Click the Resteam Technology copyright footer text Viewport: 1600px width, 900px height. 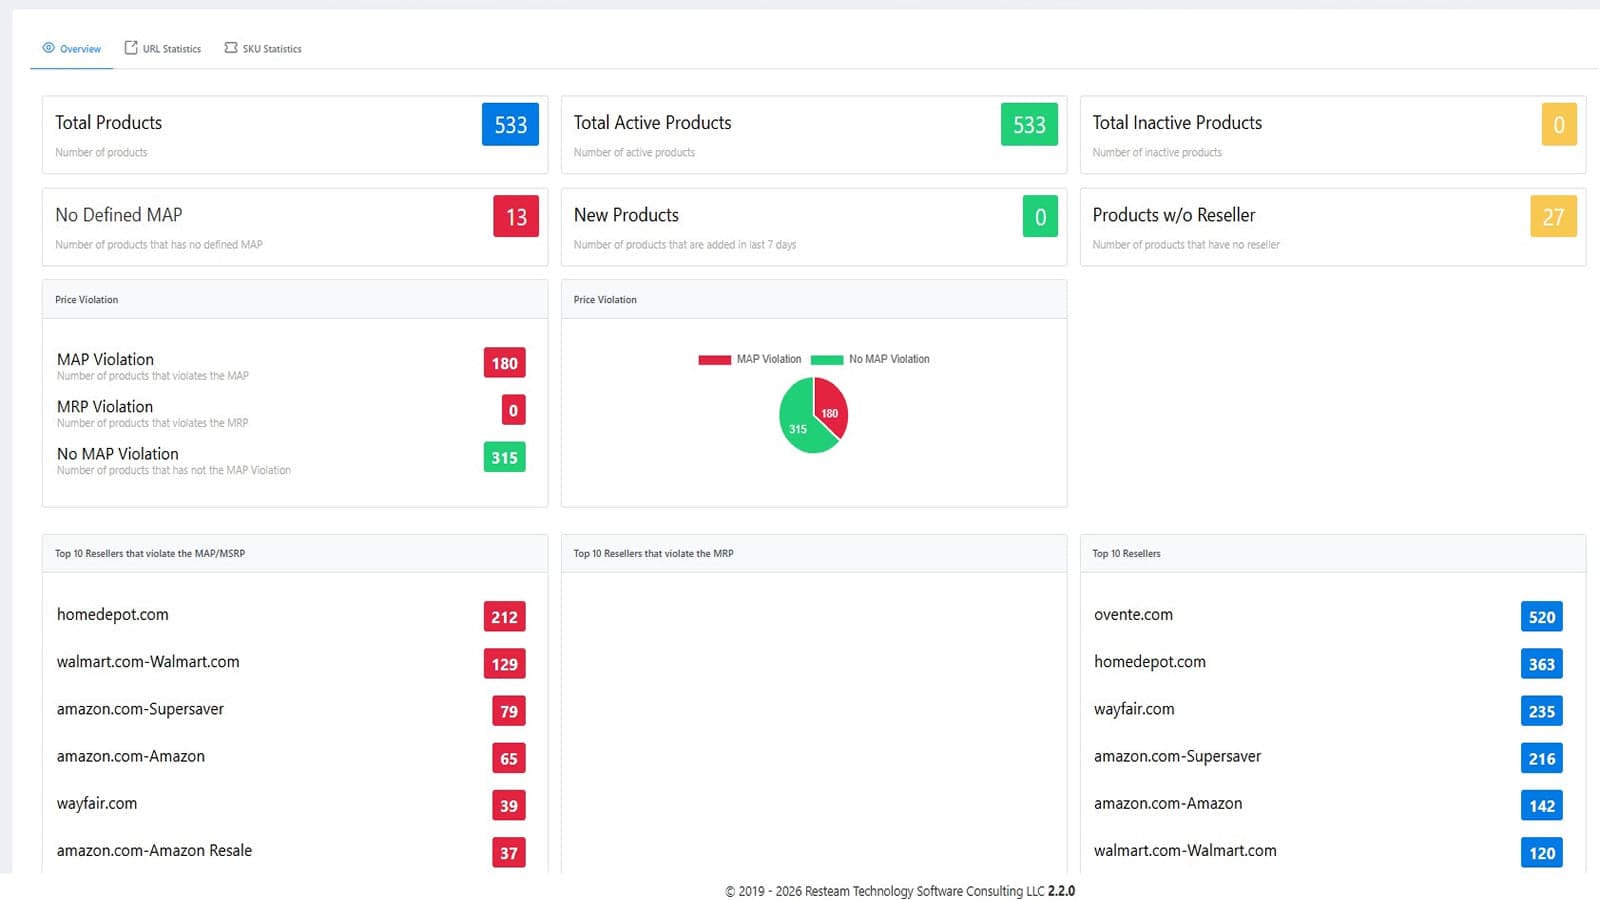(x=900, y=891)
